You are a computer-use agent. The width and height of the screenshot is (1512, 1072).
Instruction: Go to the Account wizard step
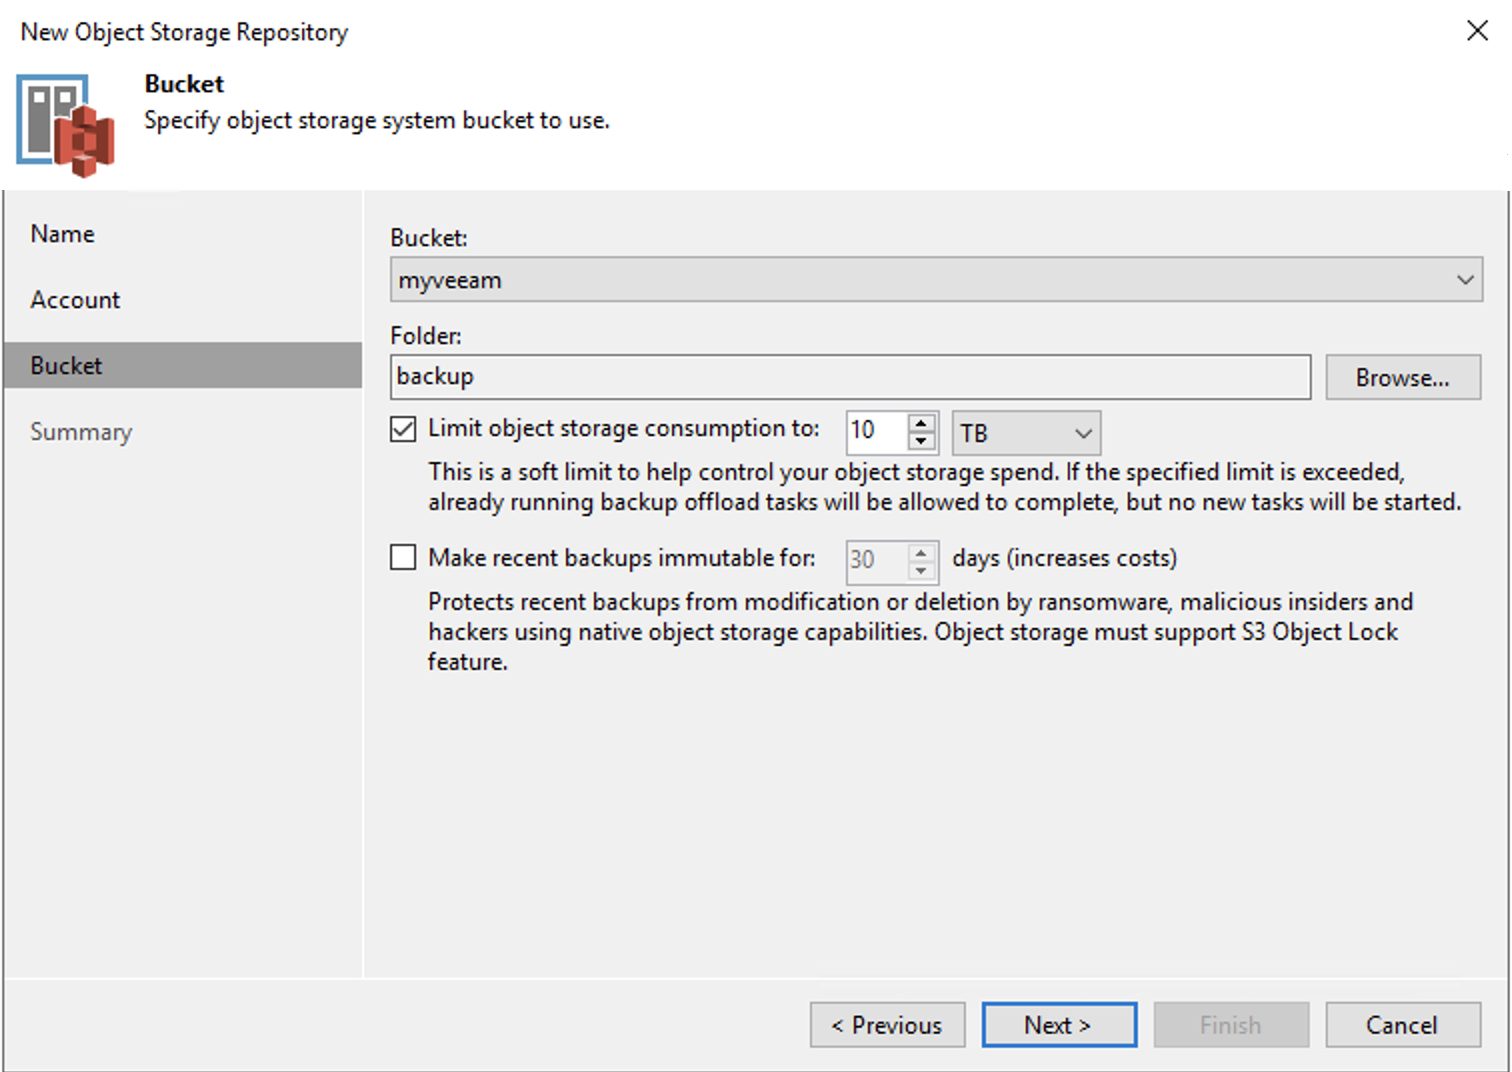(75, 300)
